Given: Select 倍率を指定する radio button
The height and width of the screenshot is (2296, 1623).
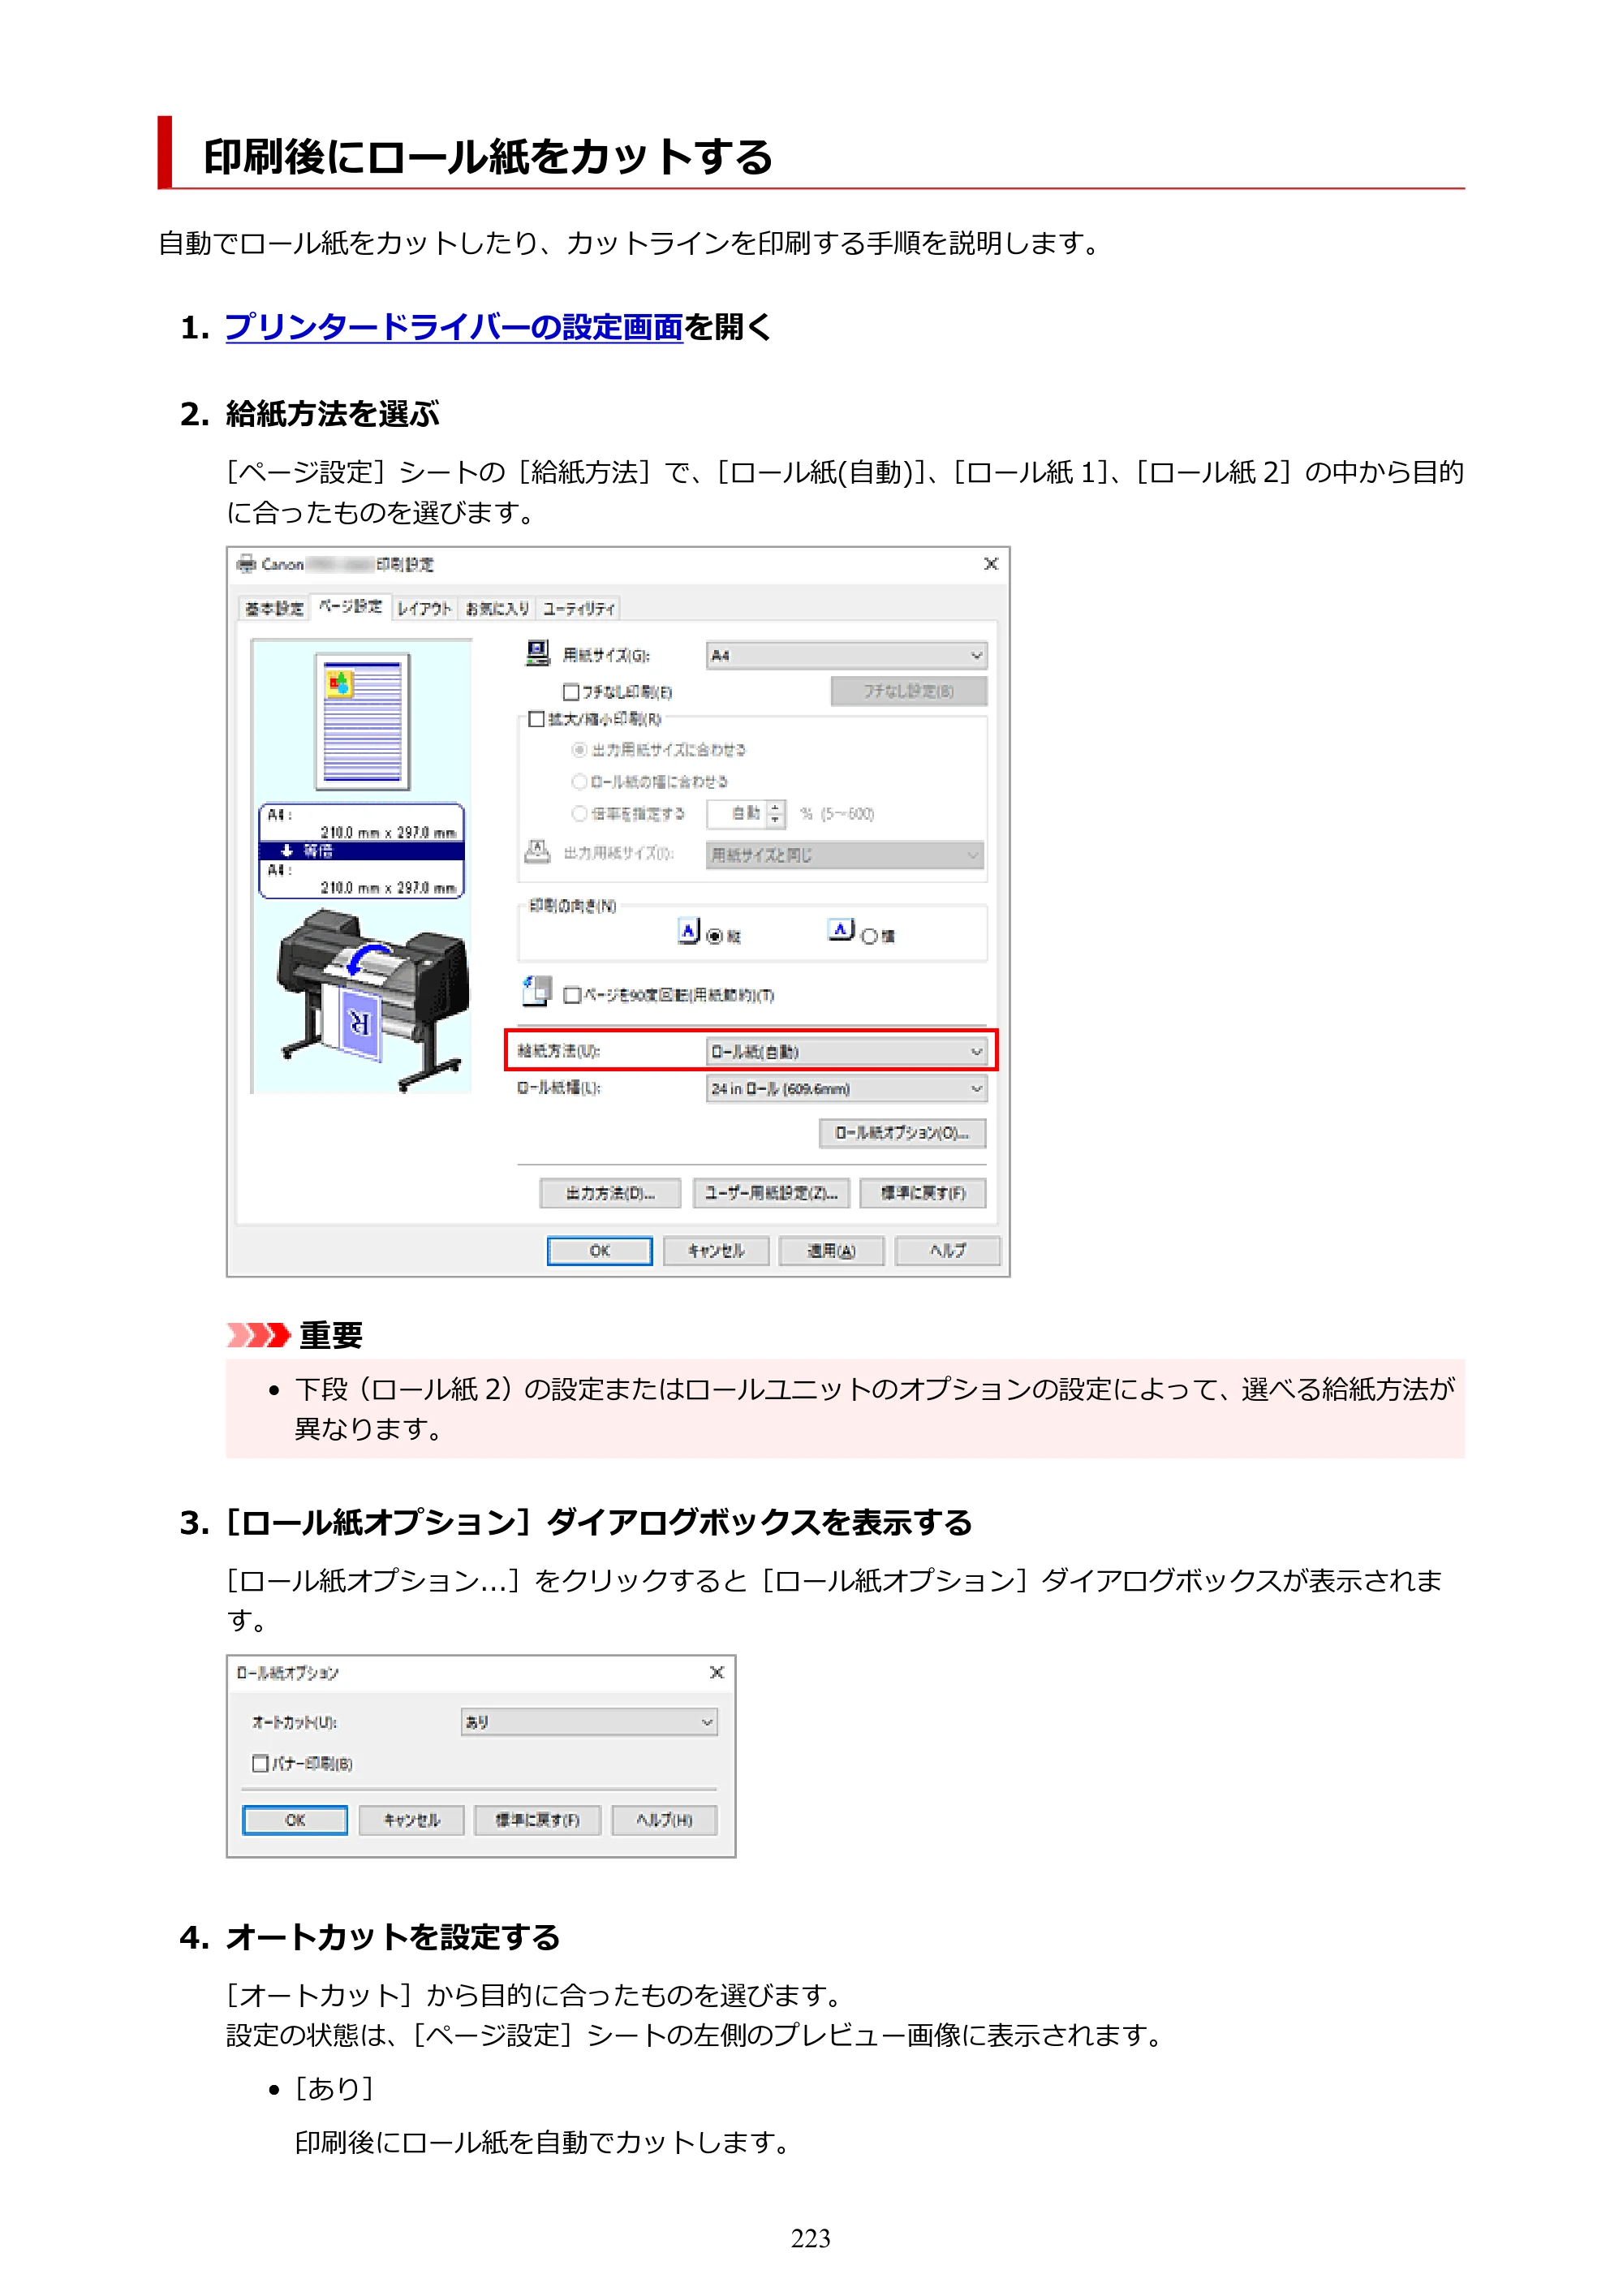Looking at the screenshot, I should tap(579, 814).
